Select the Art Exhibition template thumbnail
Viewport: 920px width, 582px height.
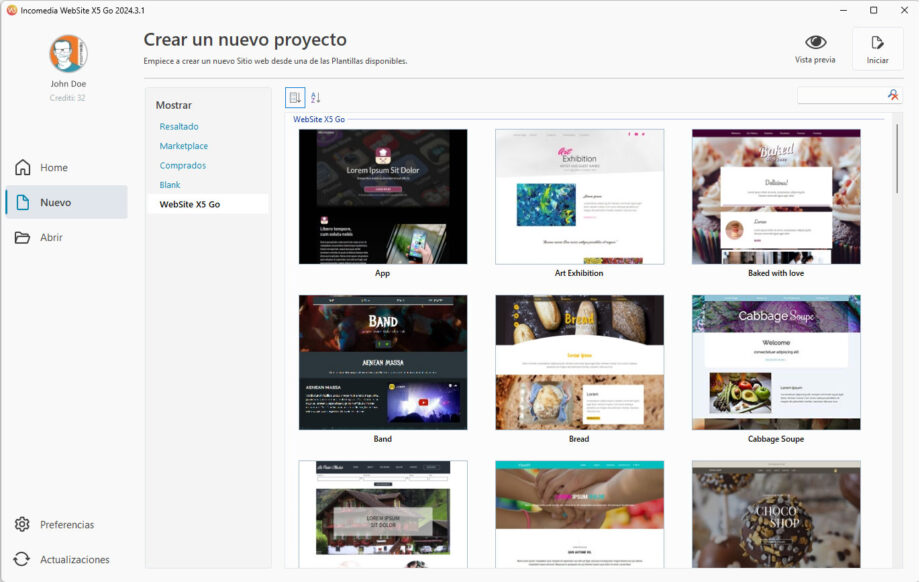coord(580,197)
